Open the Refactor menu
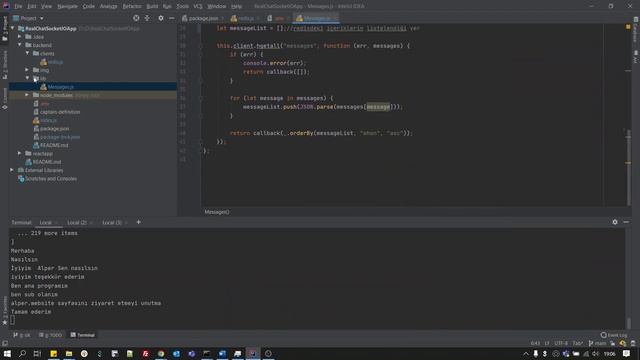Image resolution: width=640 pixels, height=360 pixels. [x=132, y=6]
